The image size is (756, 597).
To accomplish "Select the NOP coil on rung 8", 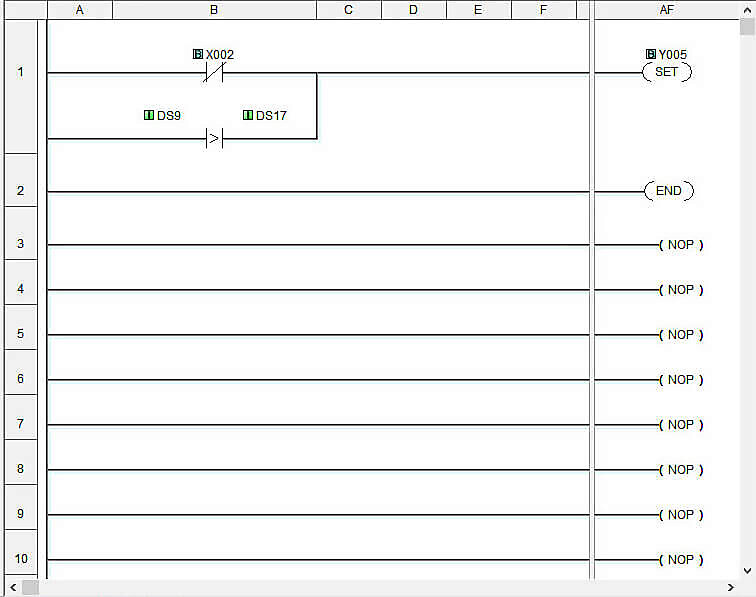I will pyautogui.click(x=681, y=470).
